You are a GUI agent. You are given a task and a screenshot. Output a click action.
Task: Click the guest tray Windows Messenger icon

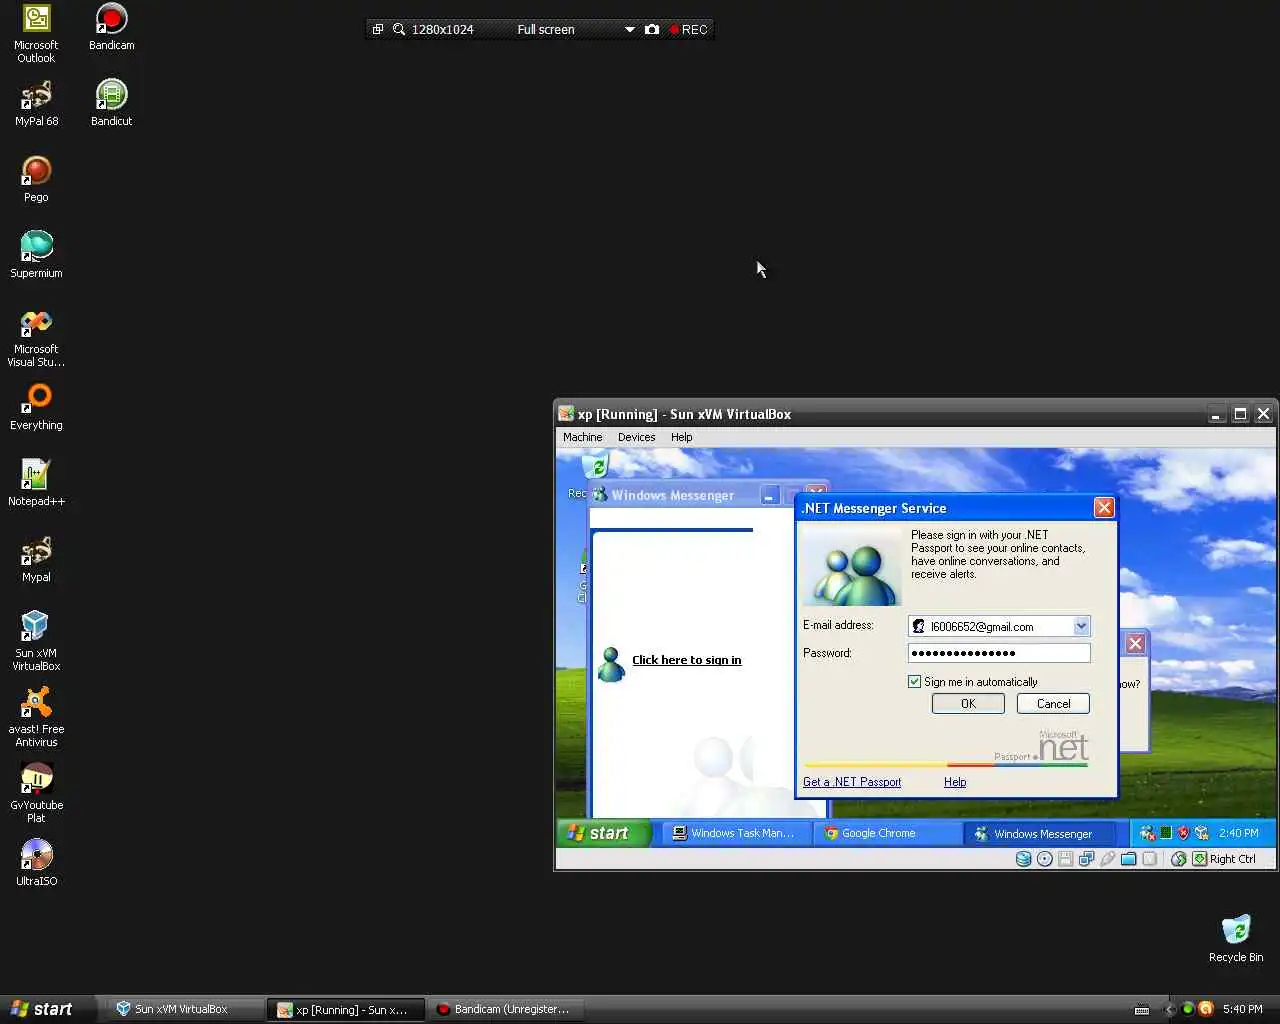coord(1147,833)
